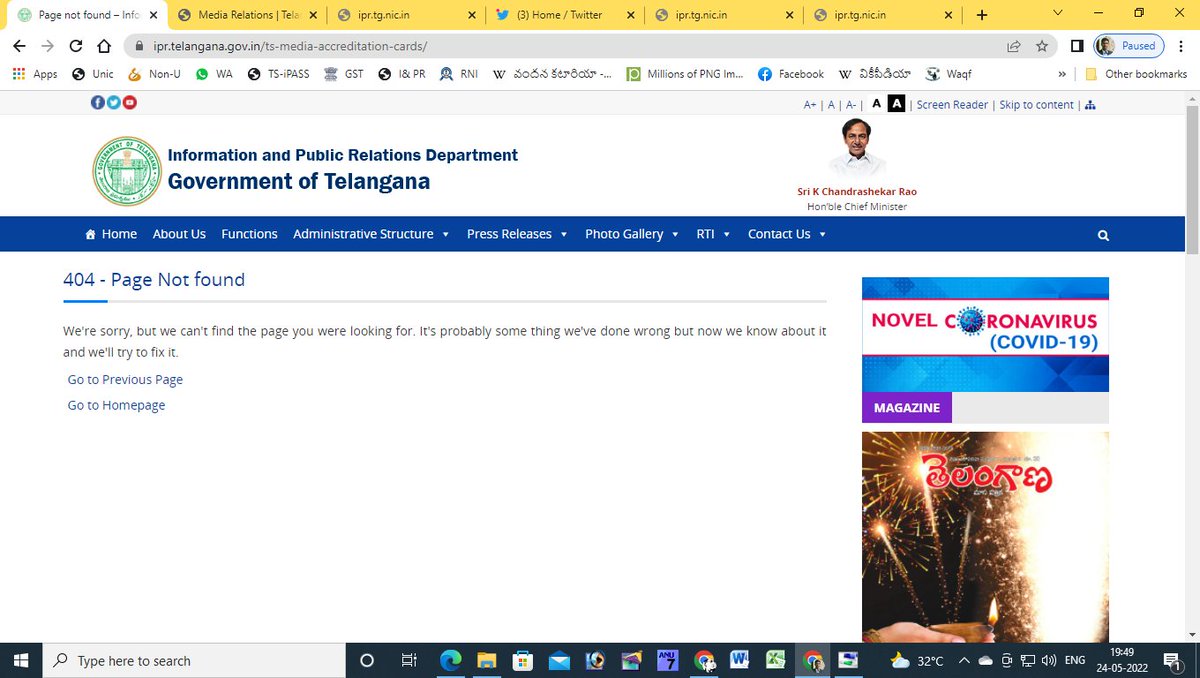Open the Millions of PNG bookmark
Viewport: 1200px width, 678px height.
[684, 74]
